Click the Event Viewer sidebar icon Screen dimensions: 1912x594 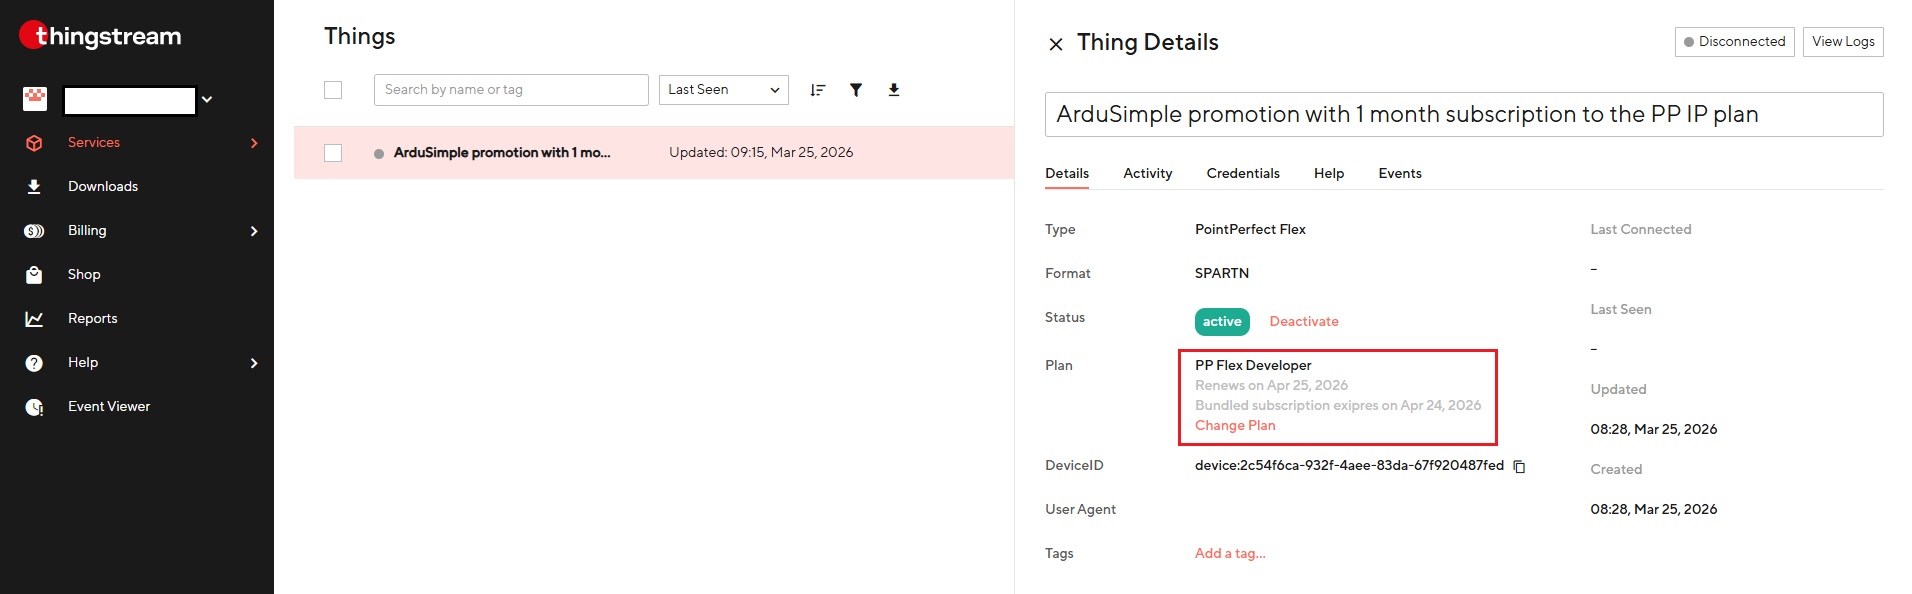click(34, 407)
